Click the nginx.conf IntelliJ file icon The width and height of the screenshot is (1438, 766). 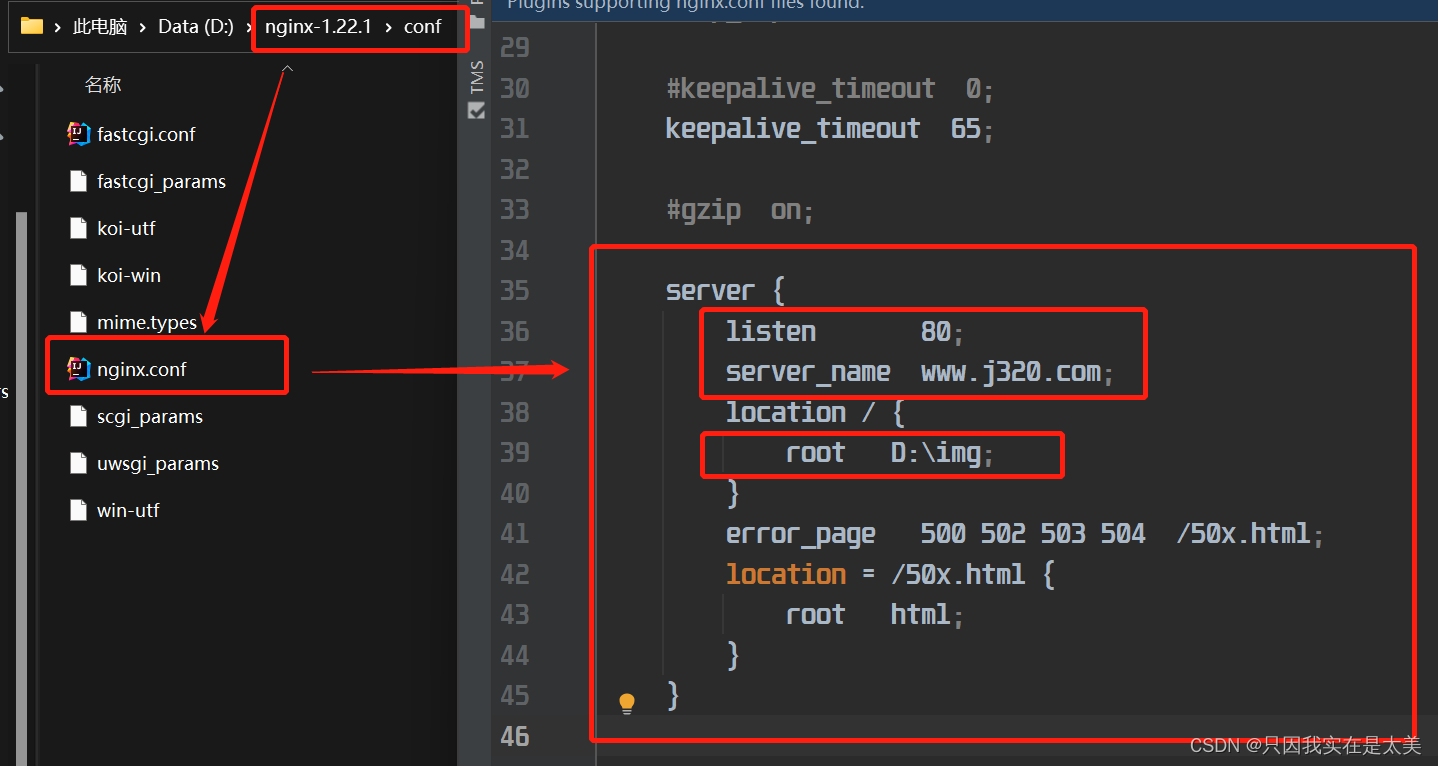[x=78, y=369]
